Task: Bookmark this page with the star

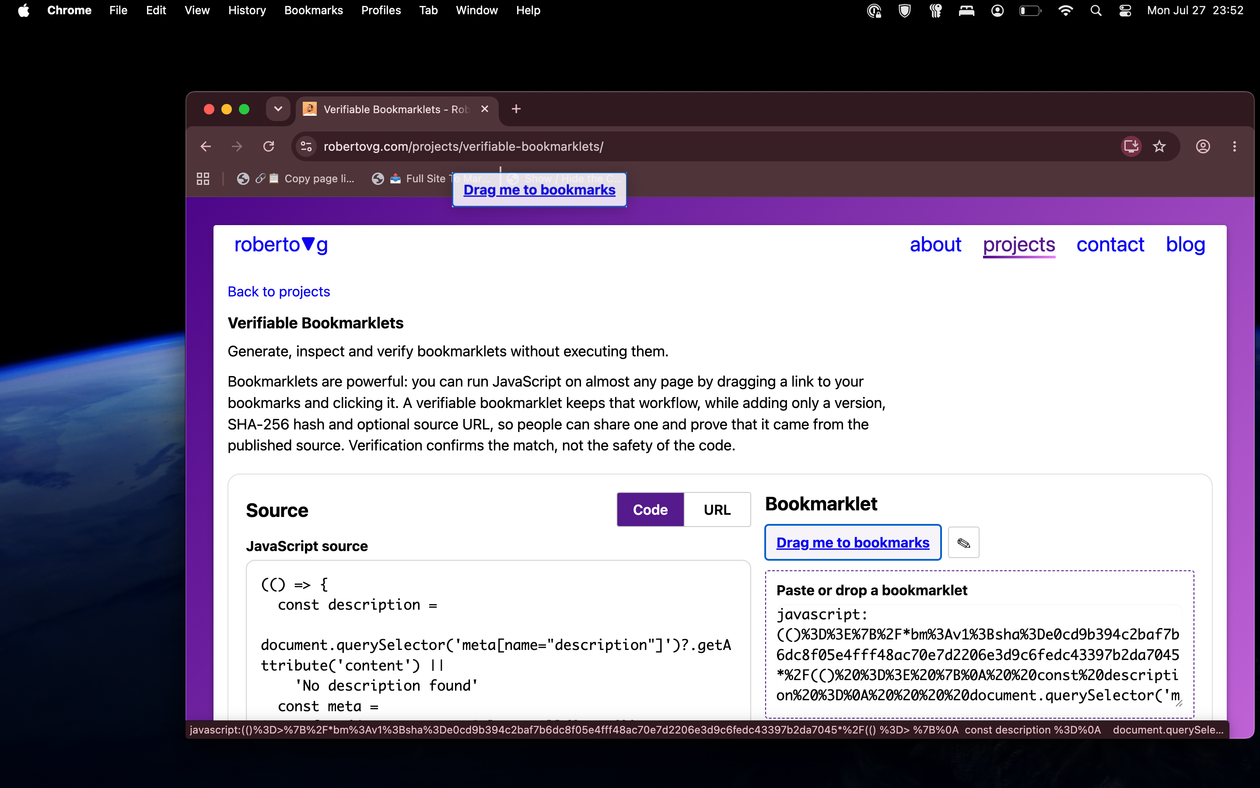Action: pyautogui.click(x=1159, y=146)
